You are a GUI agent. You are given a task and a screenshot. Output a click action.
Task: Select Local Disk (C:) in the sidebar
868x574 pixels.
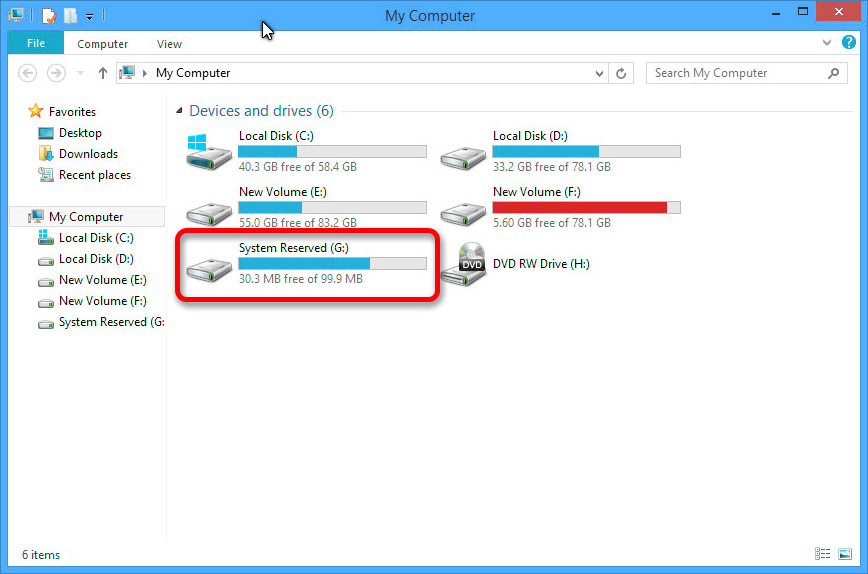tap(96, 238)
